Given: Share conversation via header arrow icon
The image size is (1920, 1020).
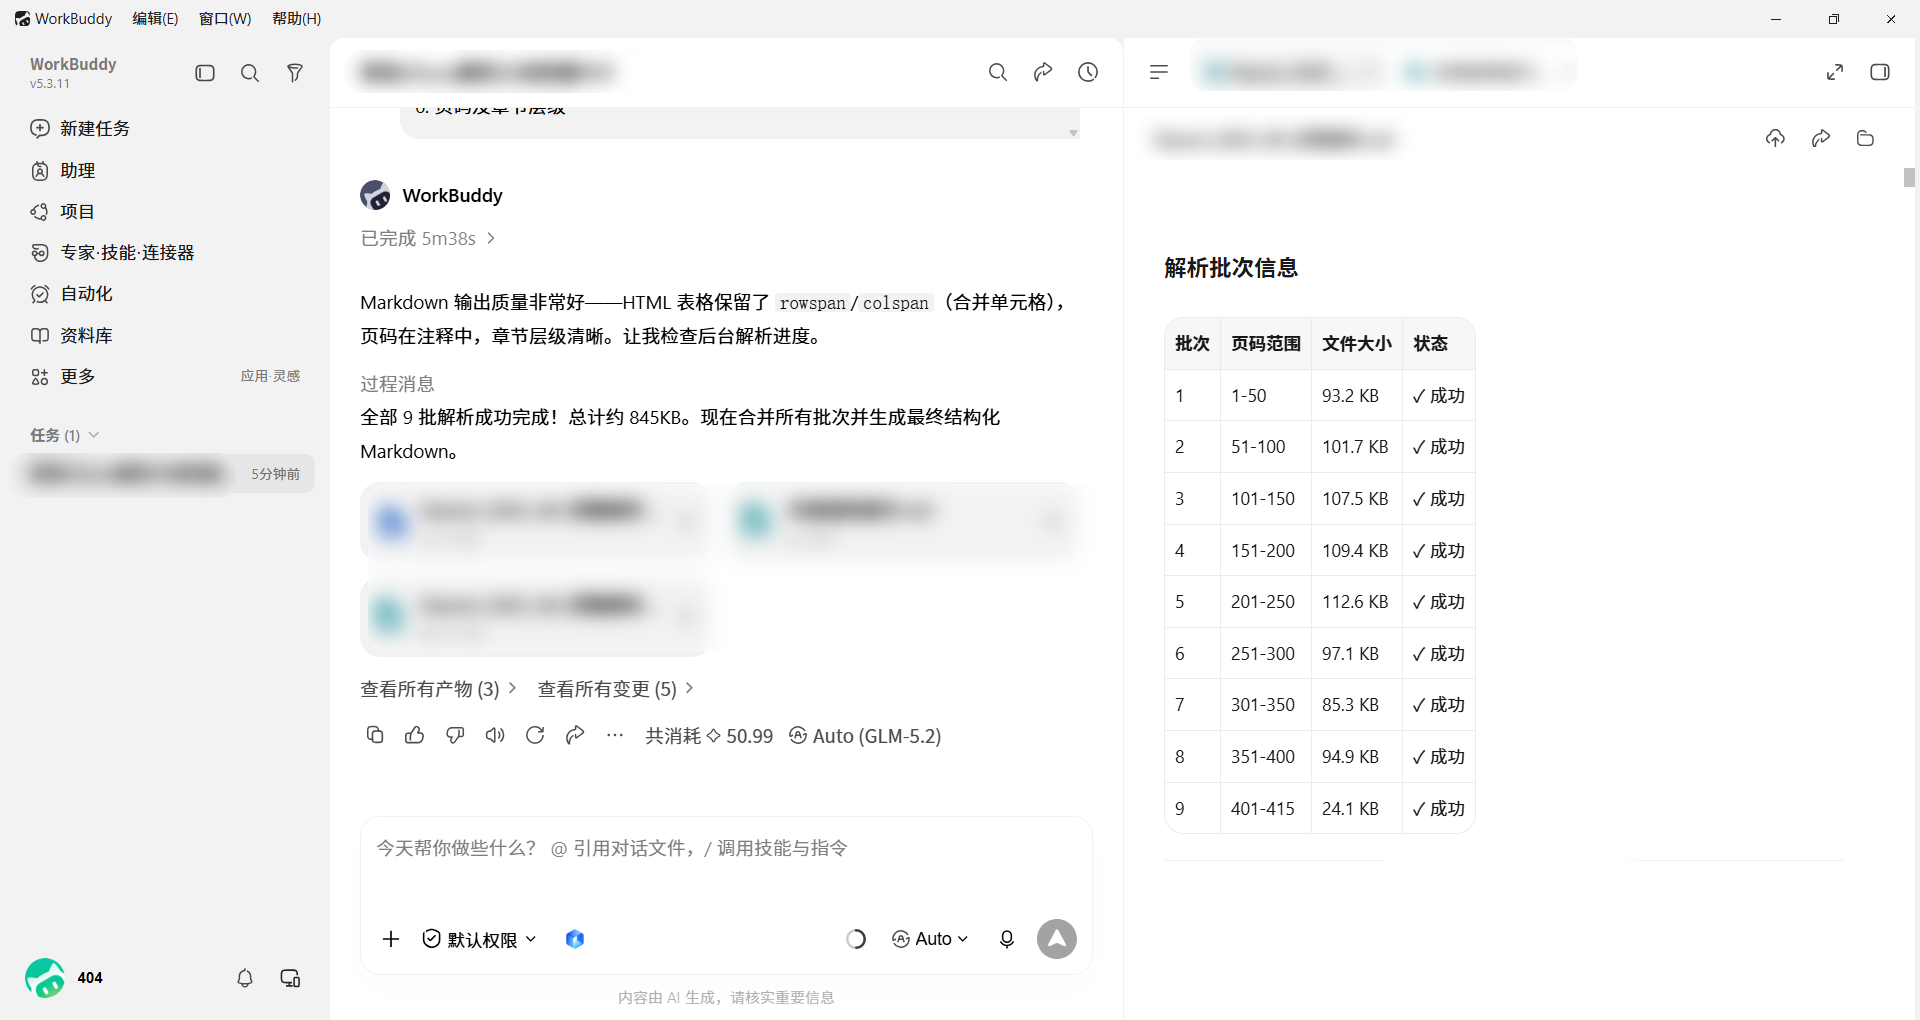Looking at the screenshot, I should tap(1043, 72).
